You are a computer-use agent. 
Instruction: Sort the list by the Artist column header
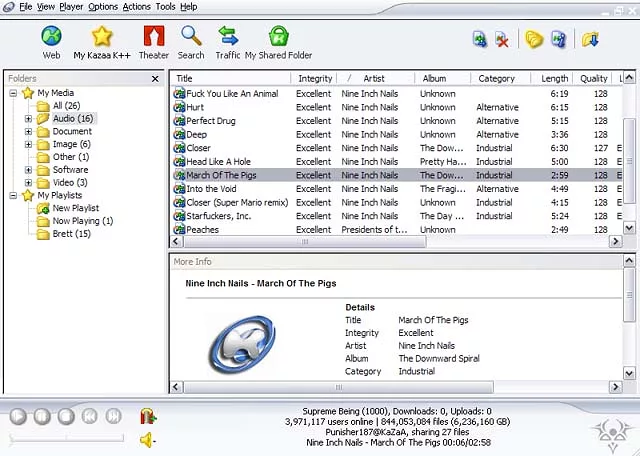coord(374,78)
